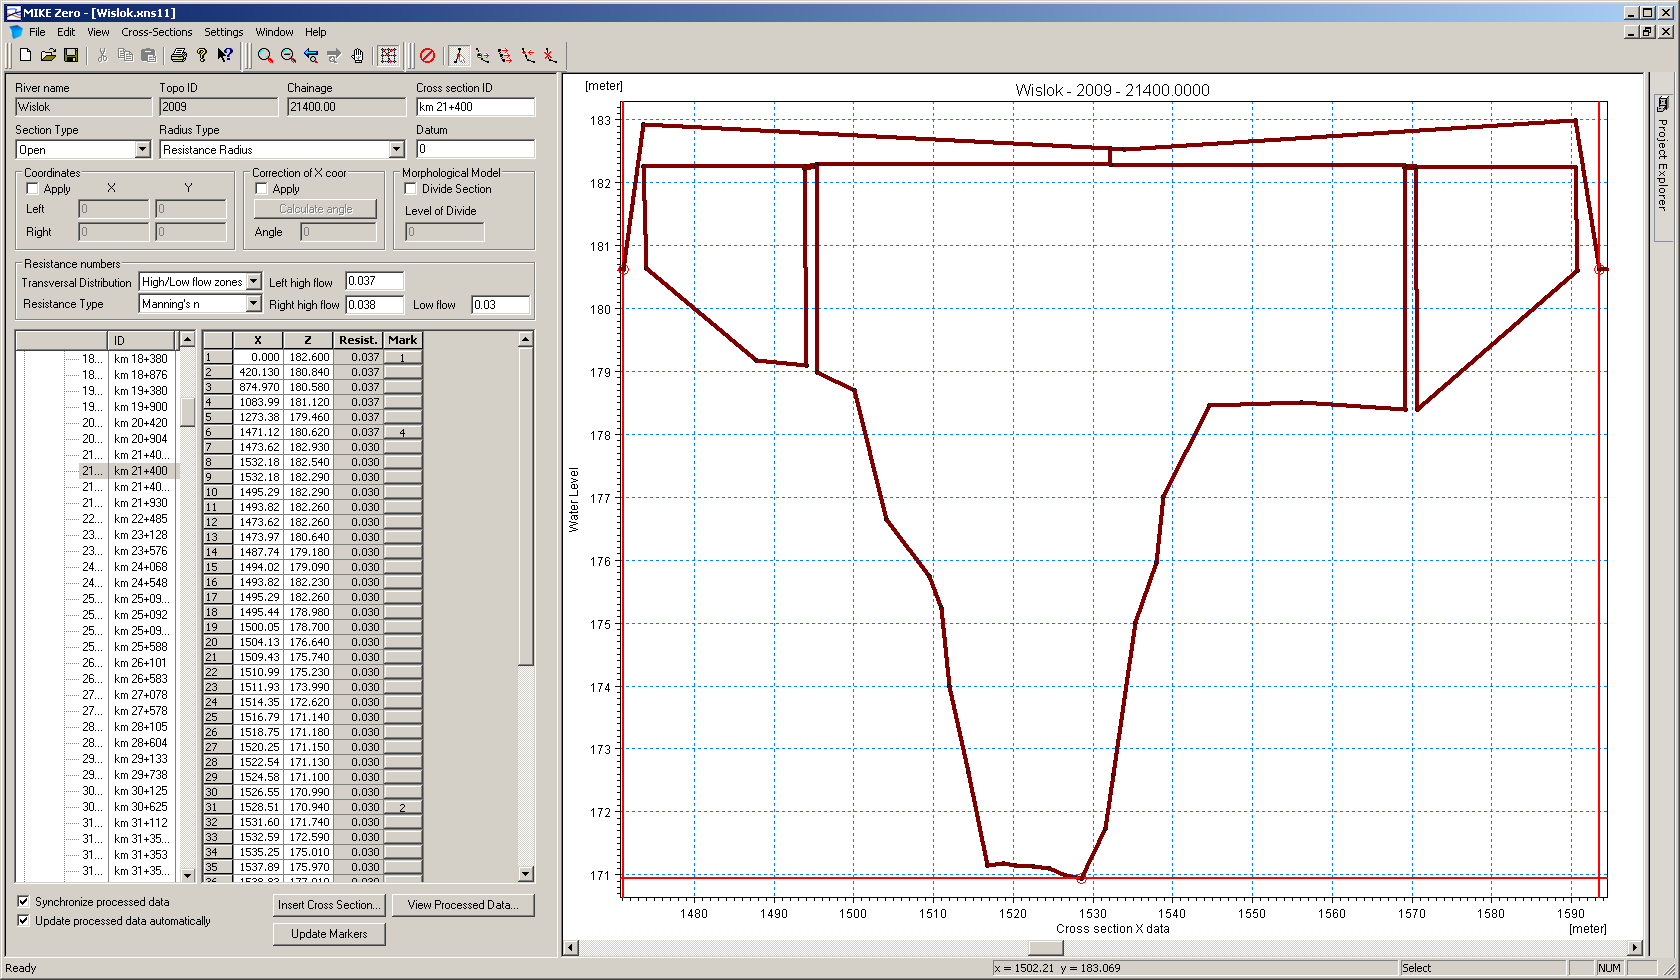Select tree item km 21+930
The height and width of the screenshot is (980, 1680).
tap(140, 503)
